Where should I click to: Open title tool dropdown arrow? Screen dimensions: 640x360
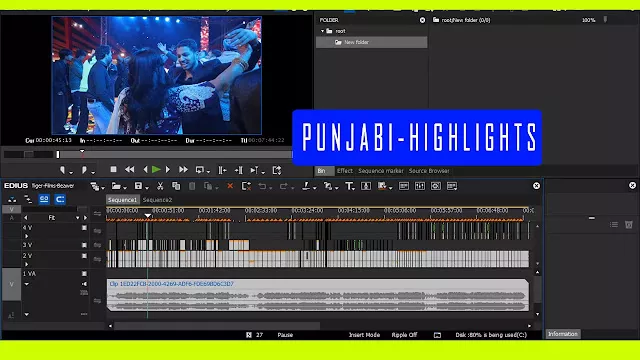[354, 188]
